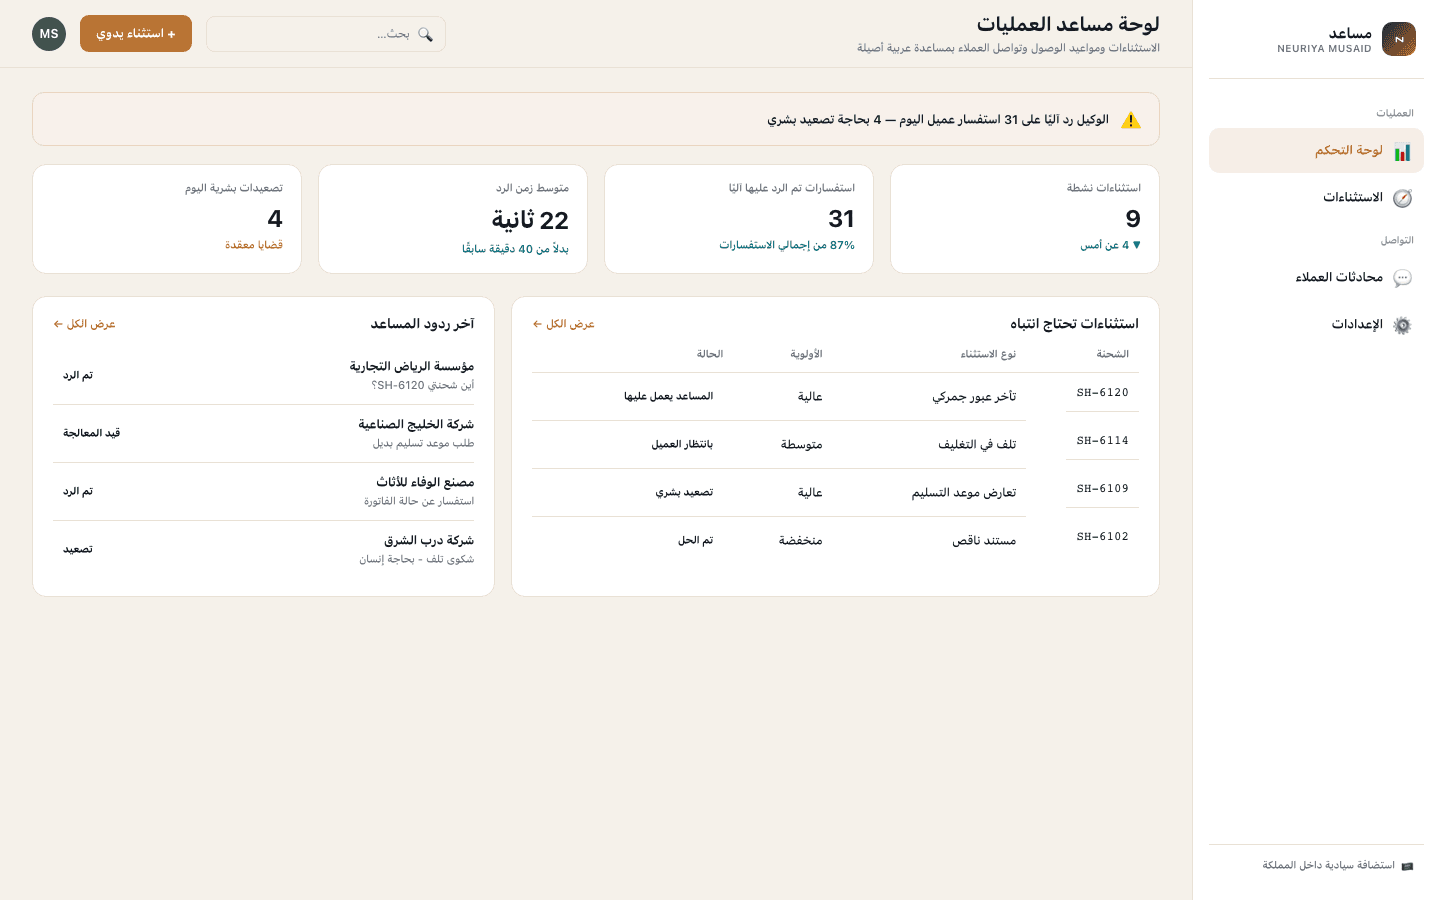Click عرض الكل in آخر ردود المساعد
Image resolution: width=1440 pixels, height=900 pixels.
point(84,324)
